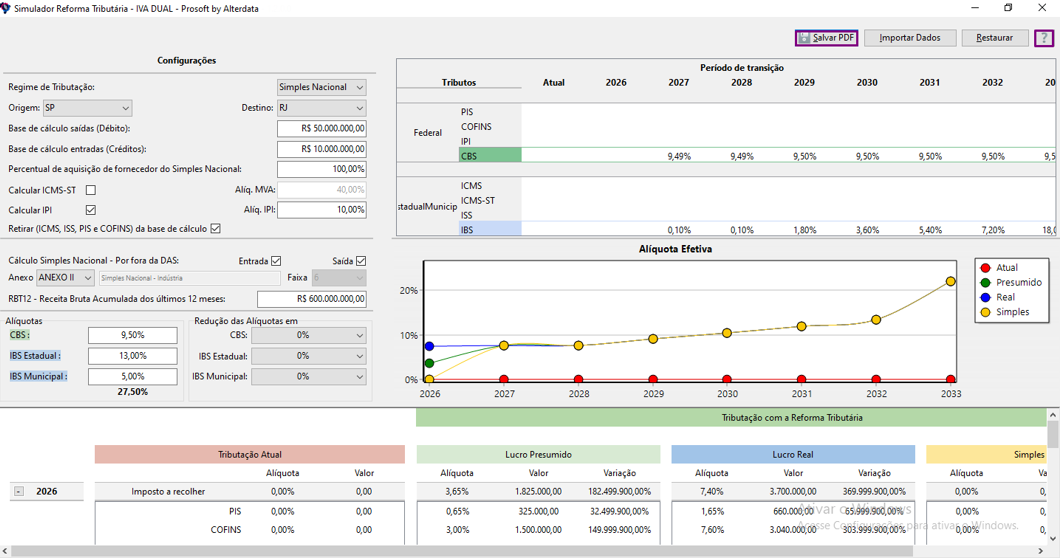The width and height of the screenshot is (1060, 558).
Task: Uncheck the Calcular IPI checkbox
Action: pyautogui.click(x=91, y=210)
